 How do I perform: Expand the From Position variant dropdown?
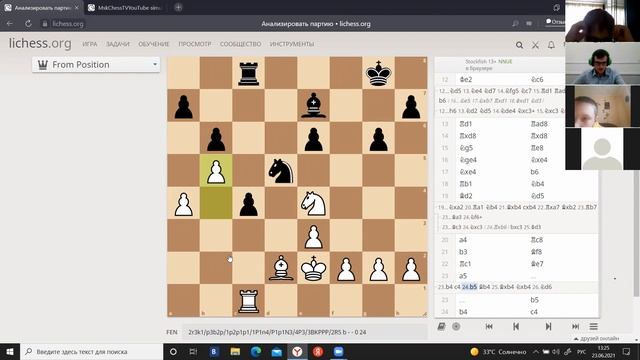96,64
